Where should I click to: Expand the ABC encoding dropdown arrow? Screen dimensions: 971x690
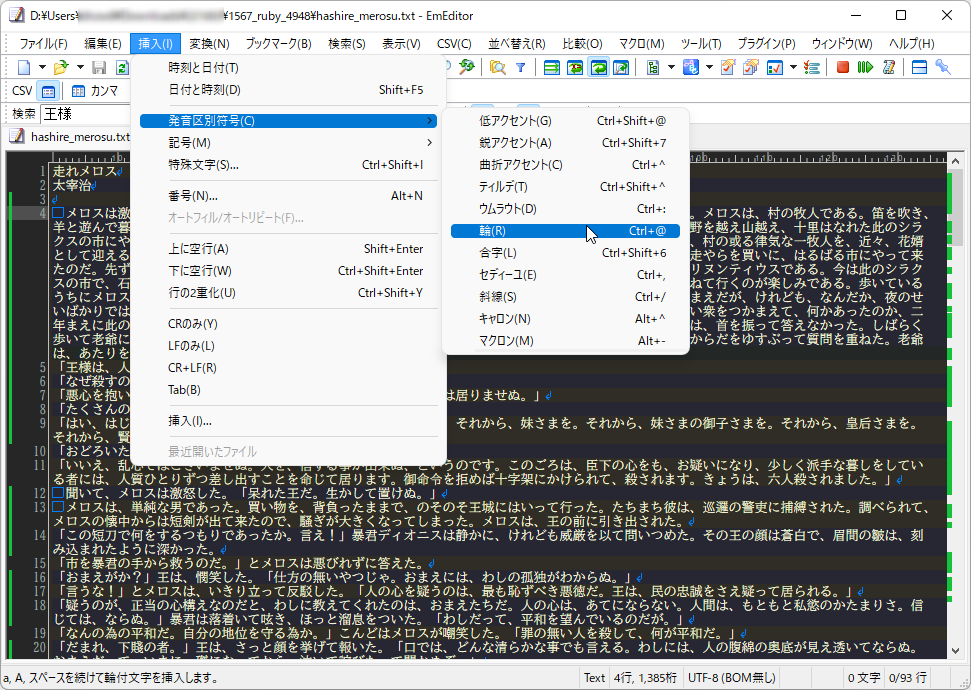click(x=709, y=68)
